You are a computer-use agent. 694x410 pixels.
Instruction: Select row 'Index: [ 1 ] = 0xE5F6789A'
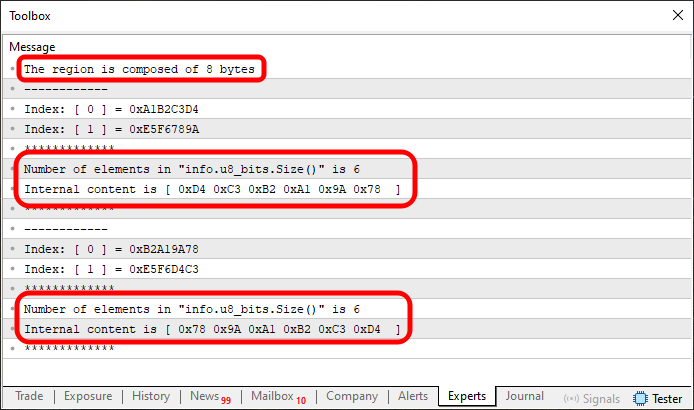347,129
